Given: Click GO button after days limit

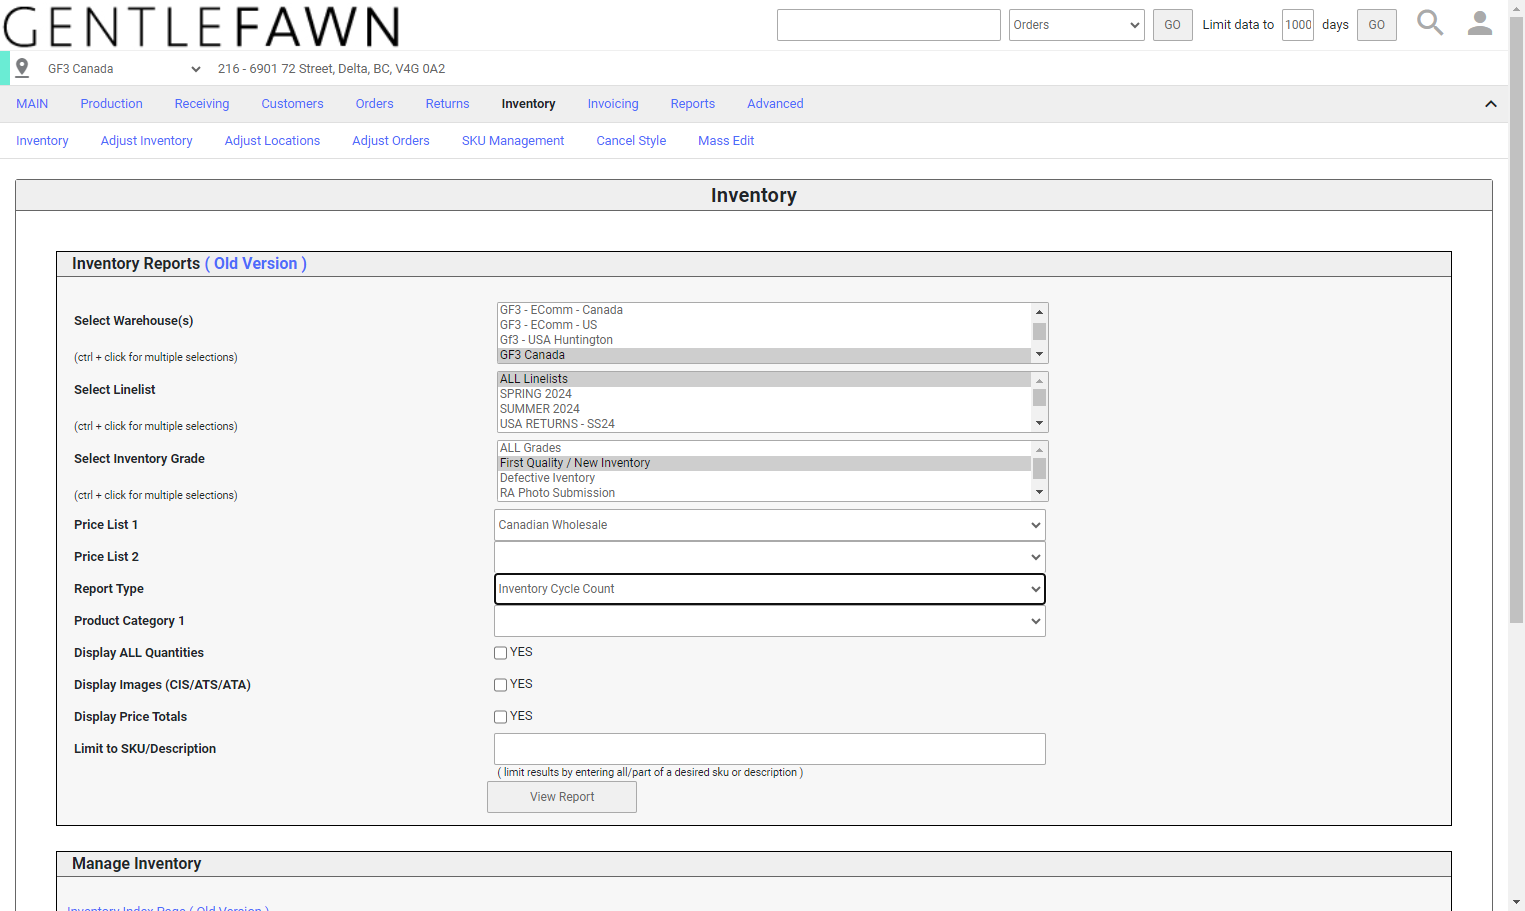Looking at the screenshot, I should [1377, 25].
